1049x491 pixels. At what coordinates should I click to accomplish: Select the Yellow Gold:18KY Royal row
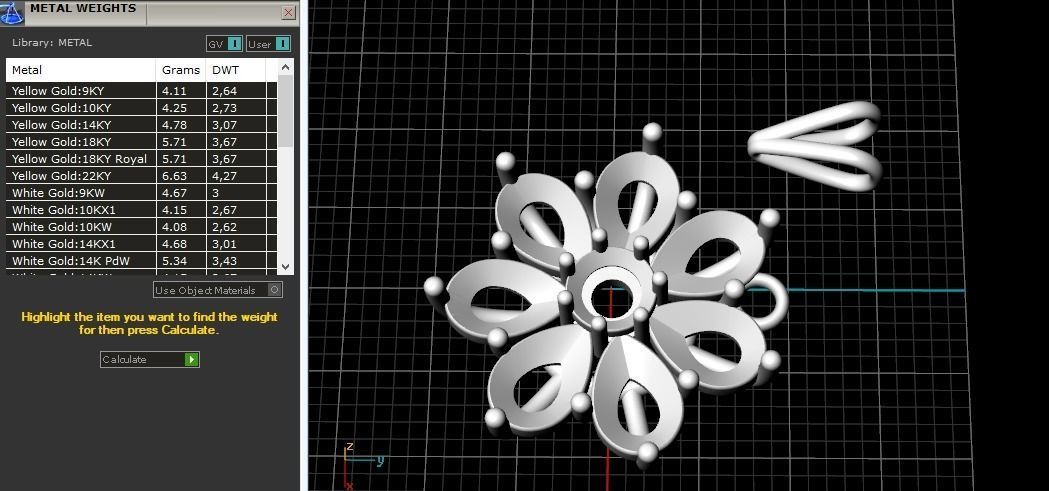141,159
